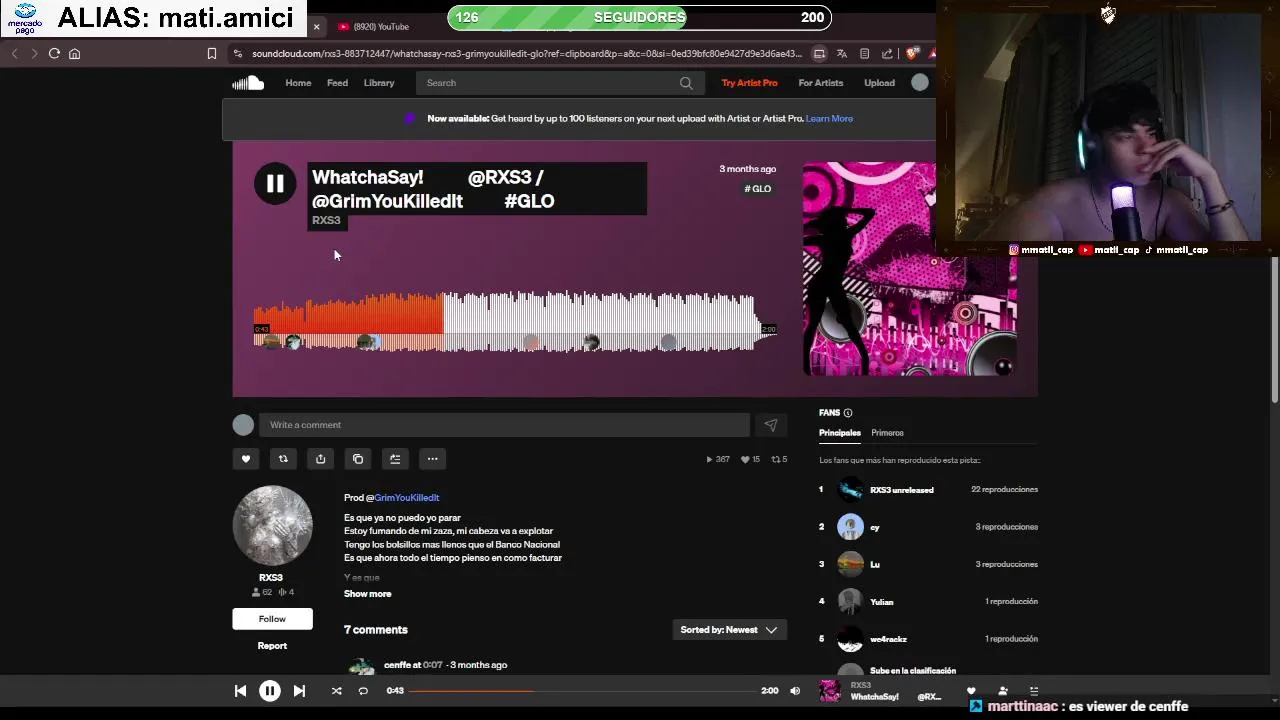Mute the volume in the player bar
Viewport: 1280px width, 720px height.
[795, 691]
